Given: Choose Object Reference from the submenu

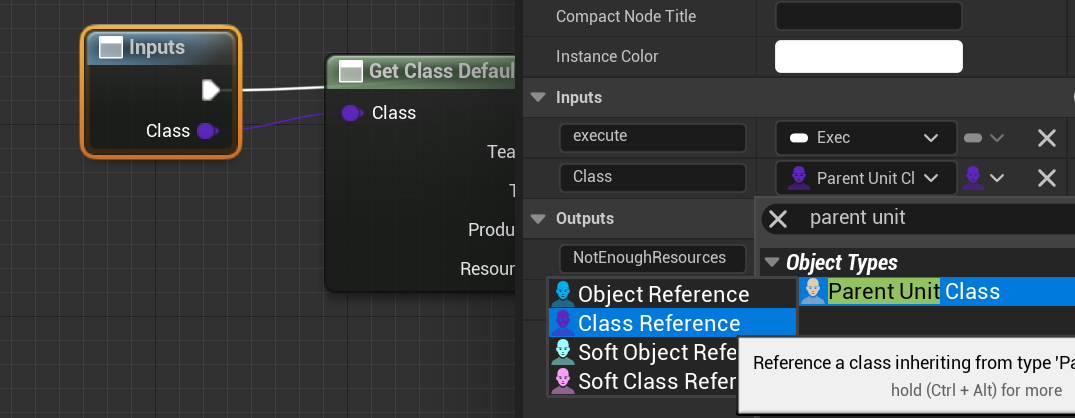Looking at the screenshot, I should click(663, 294).
